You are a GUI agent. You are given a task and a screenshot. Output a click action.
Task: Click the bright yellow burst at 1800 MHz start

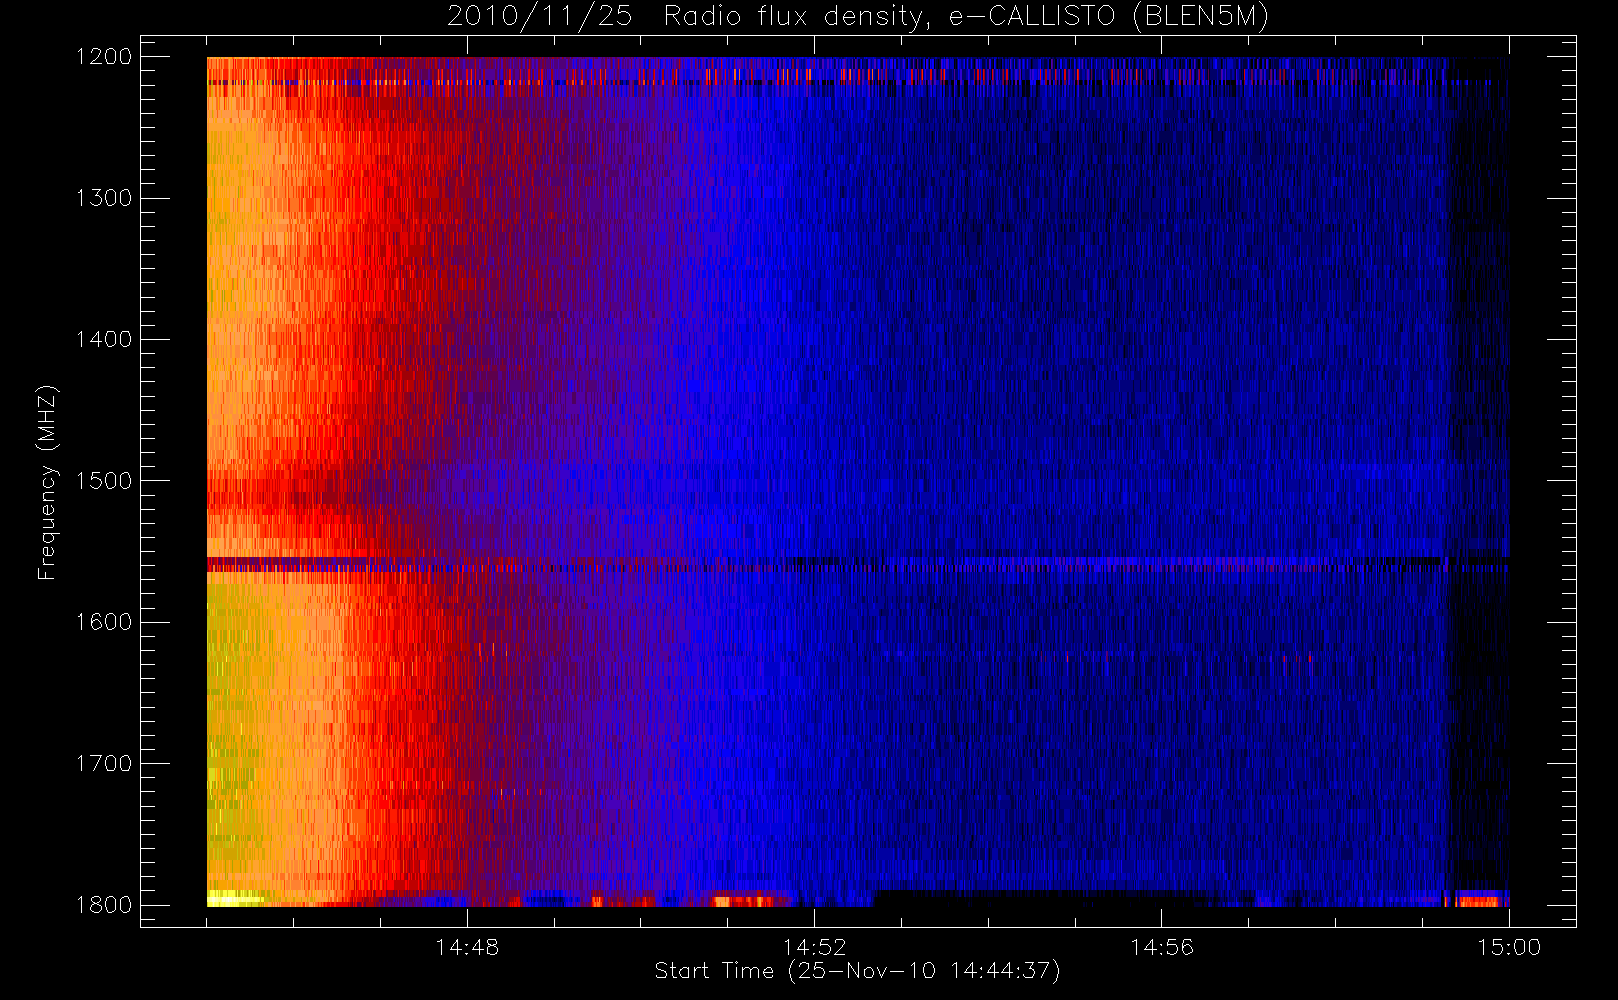click(x=236, y=898)
